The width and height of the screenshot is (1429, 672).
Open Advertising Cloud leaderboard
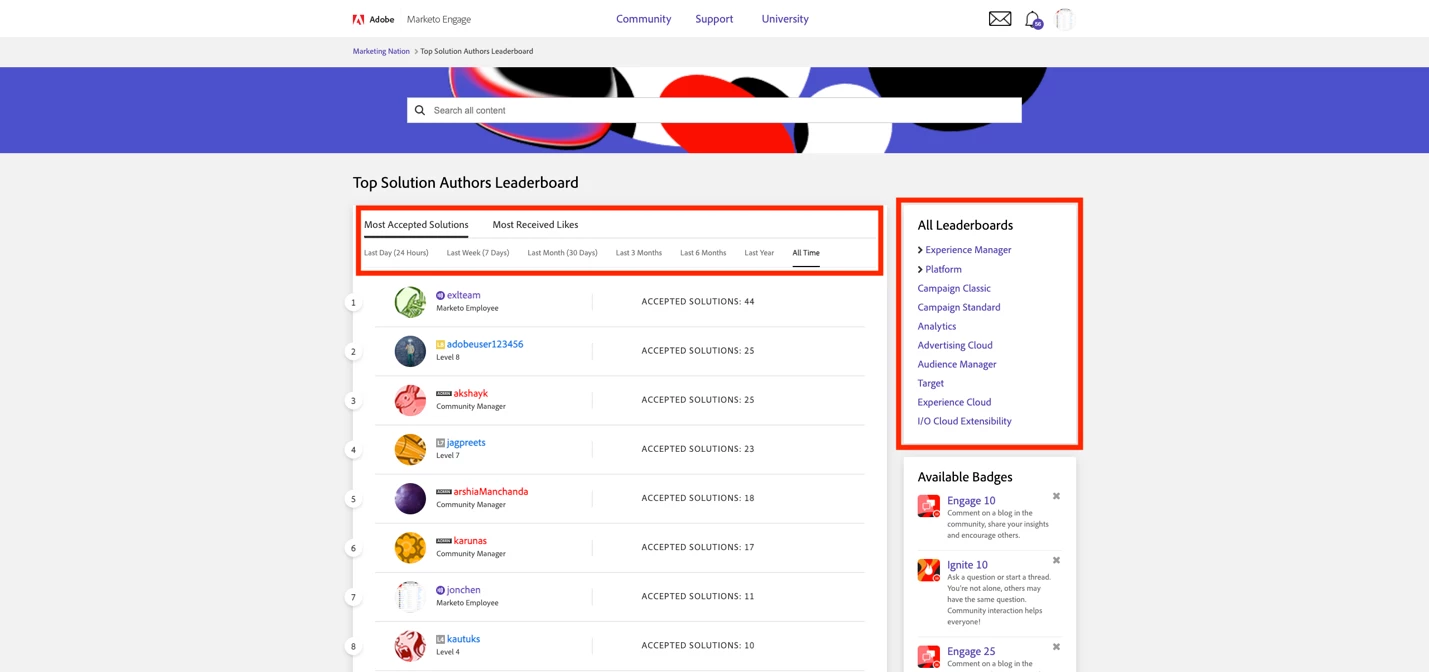(x=955, y=345)
